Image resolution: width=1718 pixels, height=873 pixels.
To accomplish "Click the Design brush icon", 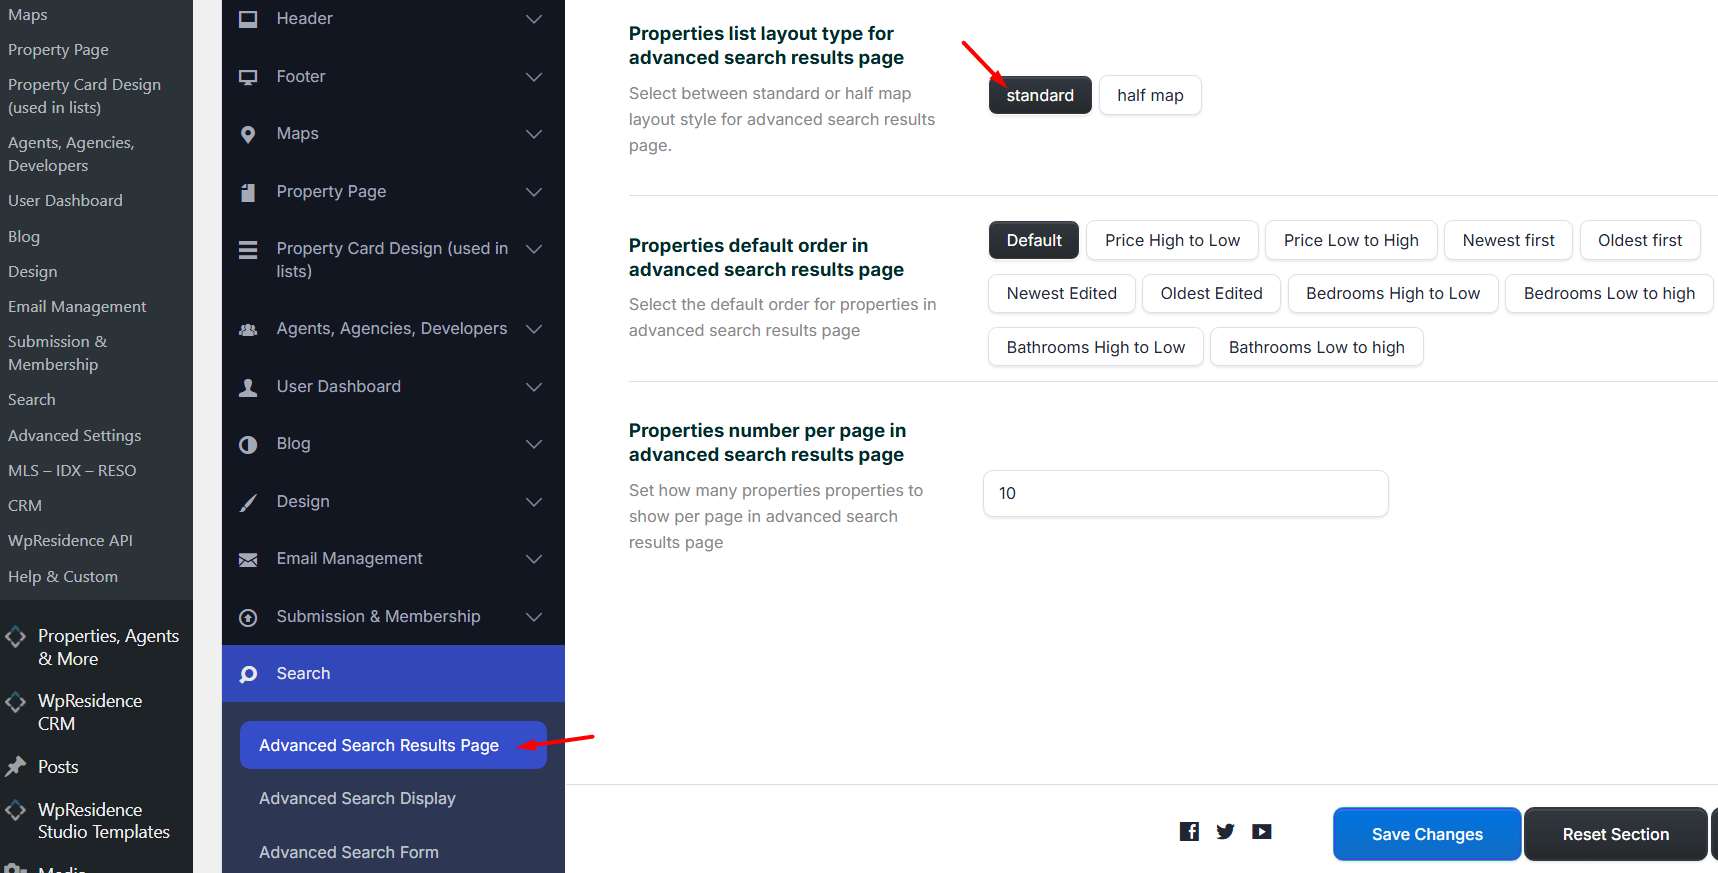I will tap(248, 502).
